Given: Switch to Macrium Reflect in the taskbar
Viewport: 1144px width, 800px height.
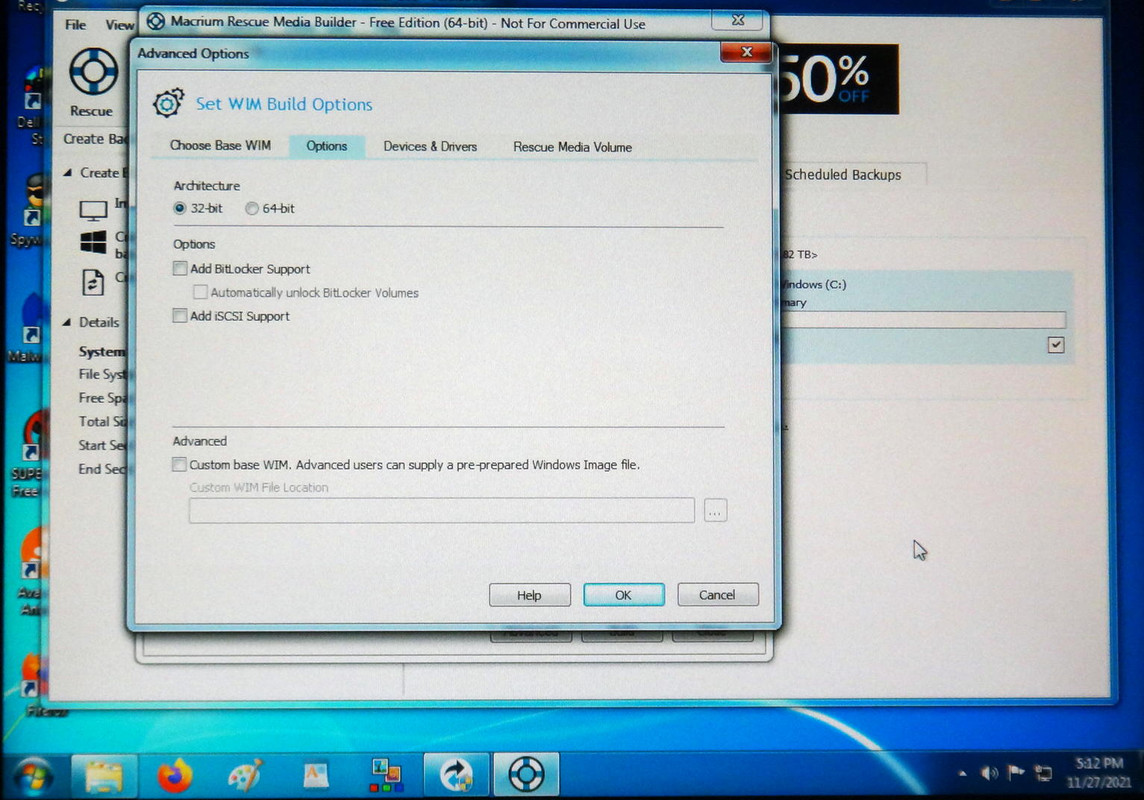Looking at the screenshot, I should (526, 774).
